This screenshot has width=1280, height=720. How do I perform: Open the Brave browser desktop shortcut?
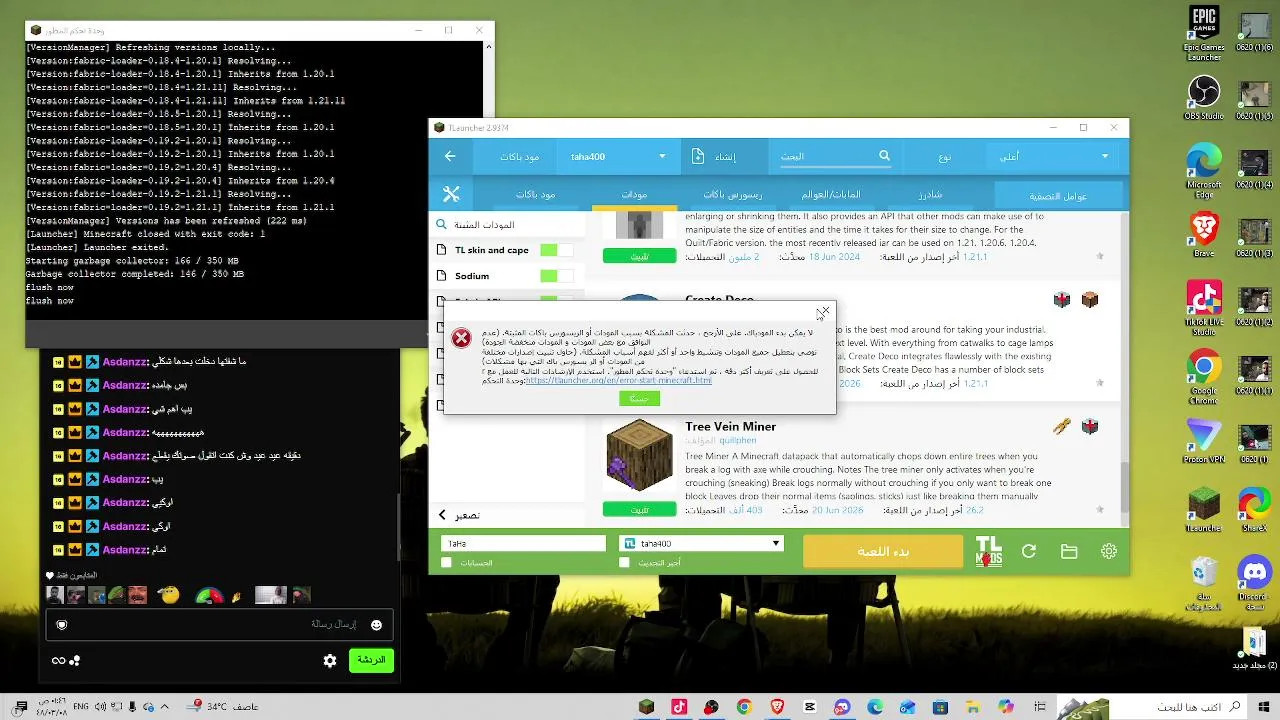click(x=1204, y=235)
